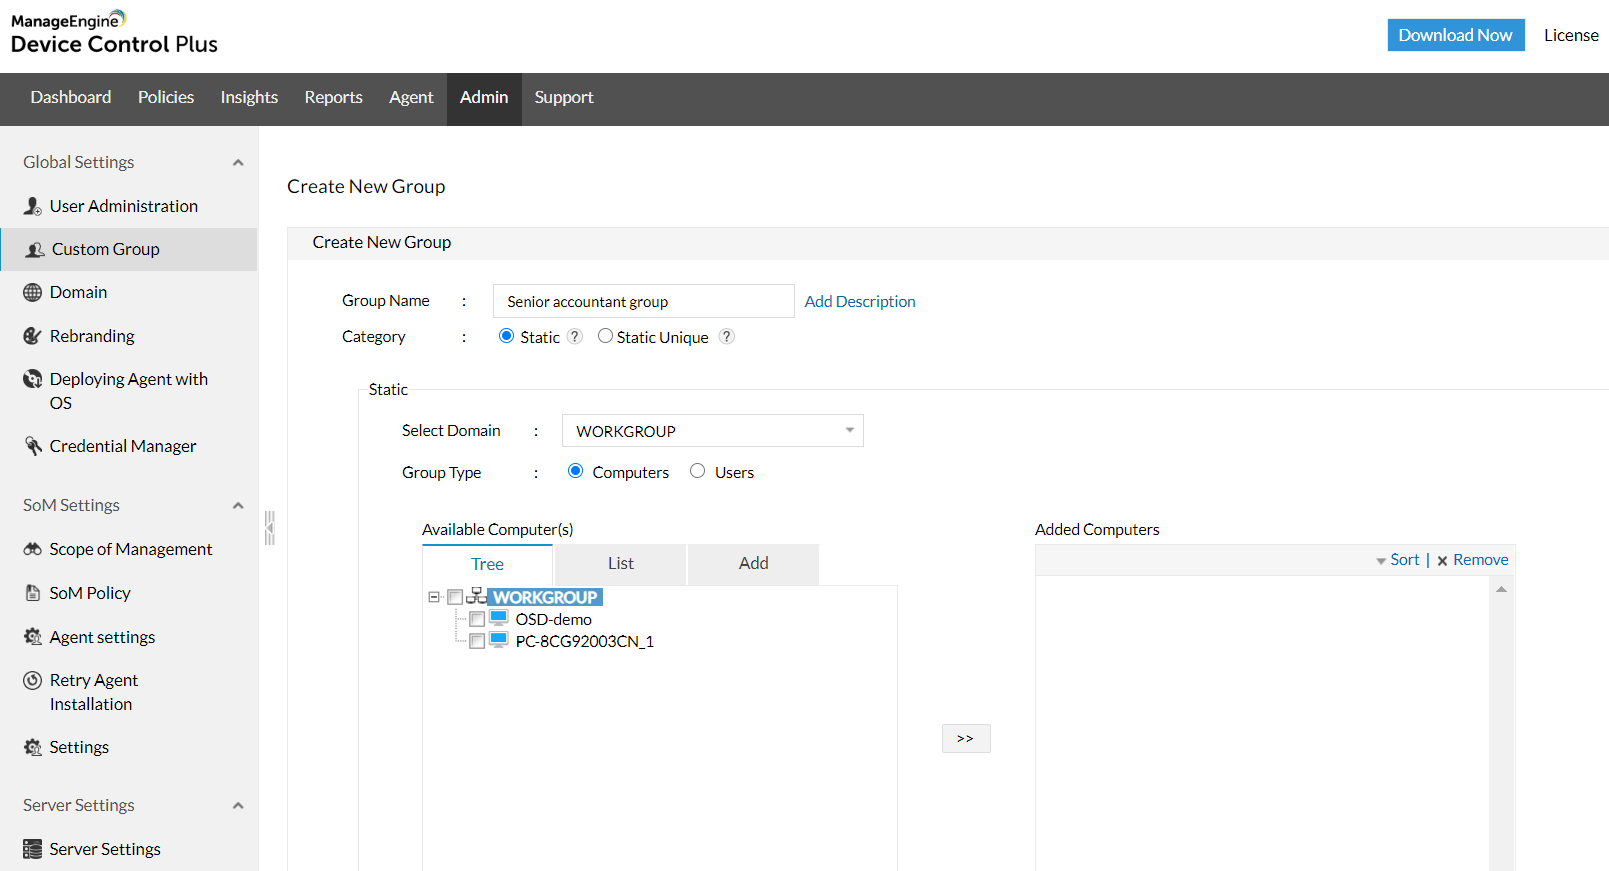
Task: Select the Static Unique category radio button
Action: tap(605, 336)
